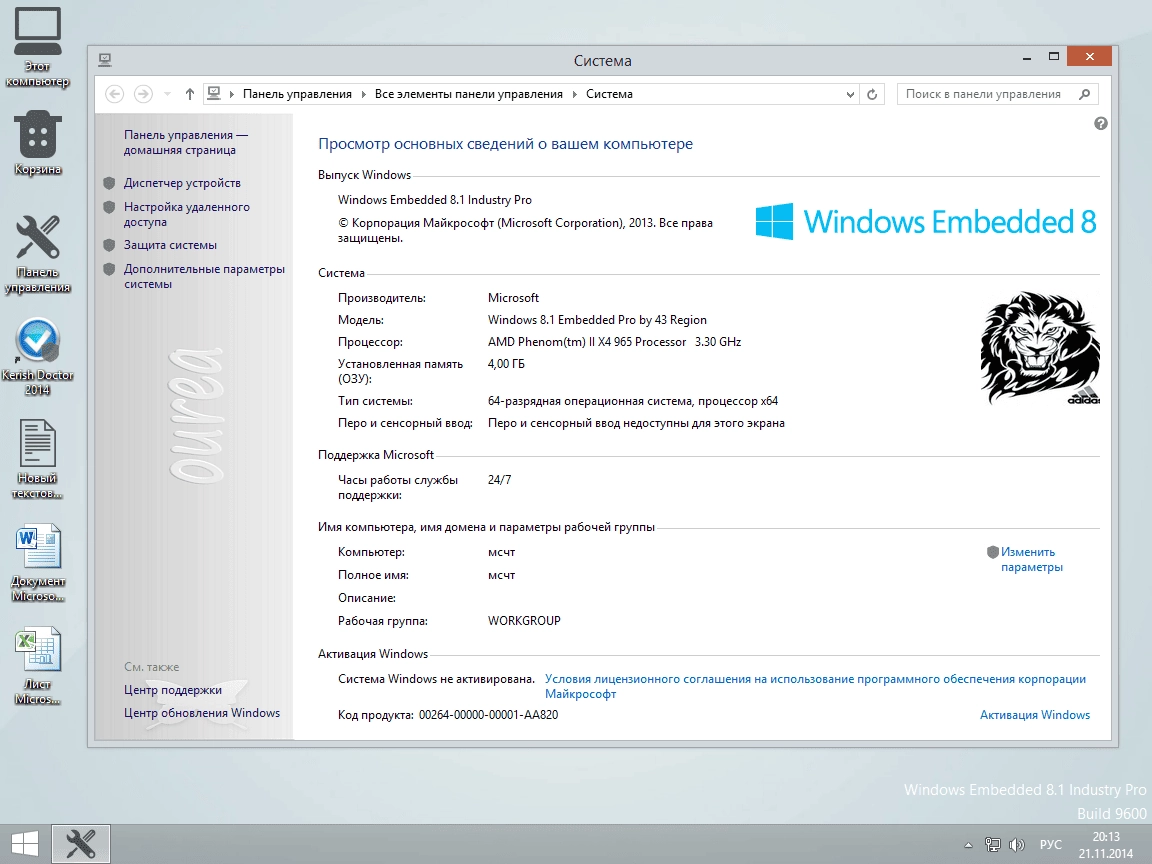This screenshot has height=864, width=1152.
Task: Open the volume speaker tray icon
Action: pyautogui.click(x=1017, y=845)
